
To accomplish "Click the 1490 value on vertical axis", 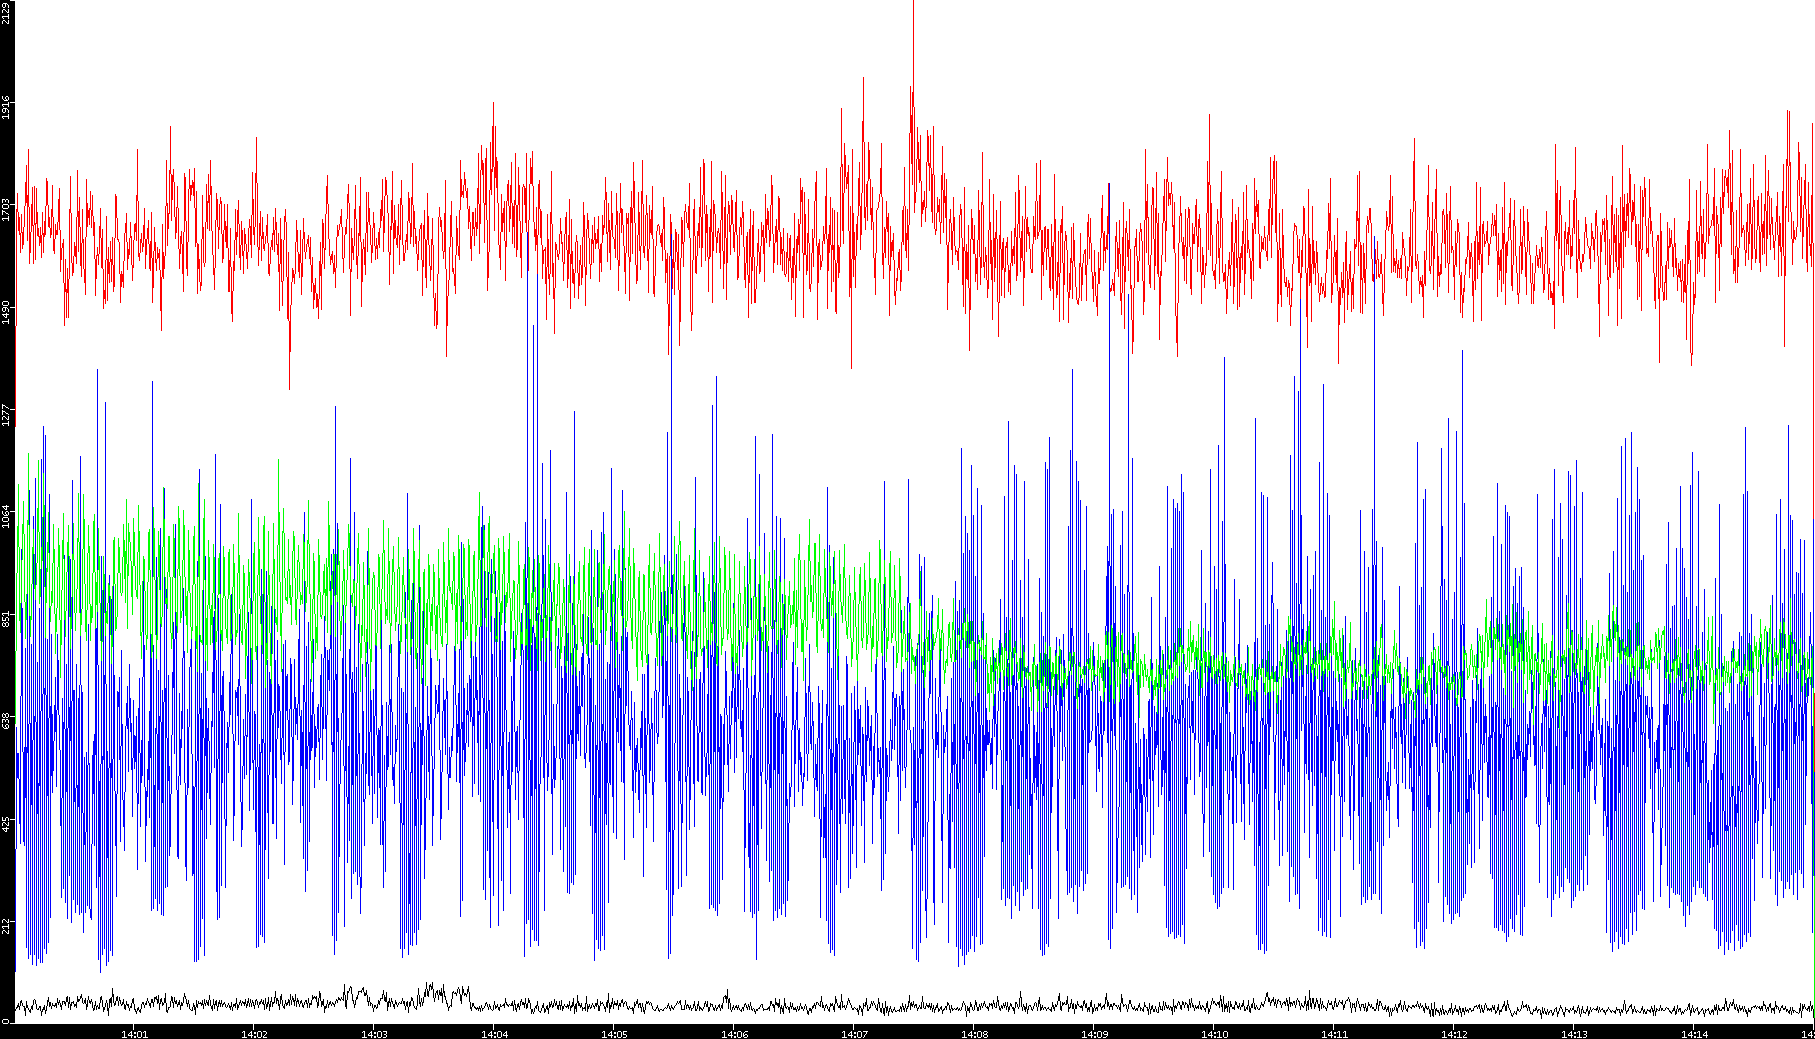I will (6, 311).
